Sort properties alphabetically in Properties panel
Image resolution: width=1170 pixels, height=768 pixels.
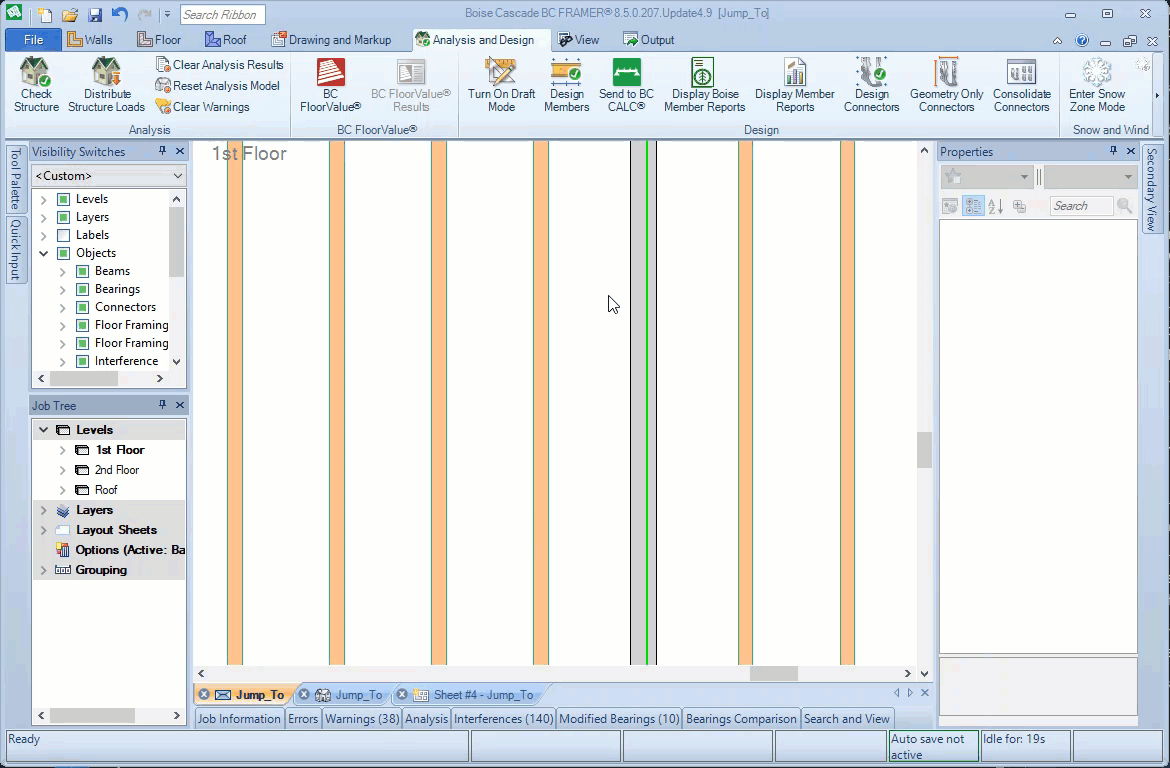tap(995, 206)
